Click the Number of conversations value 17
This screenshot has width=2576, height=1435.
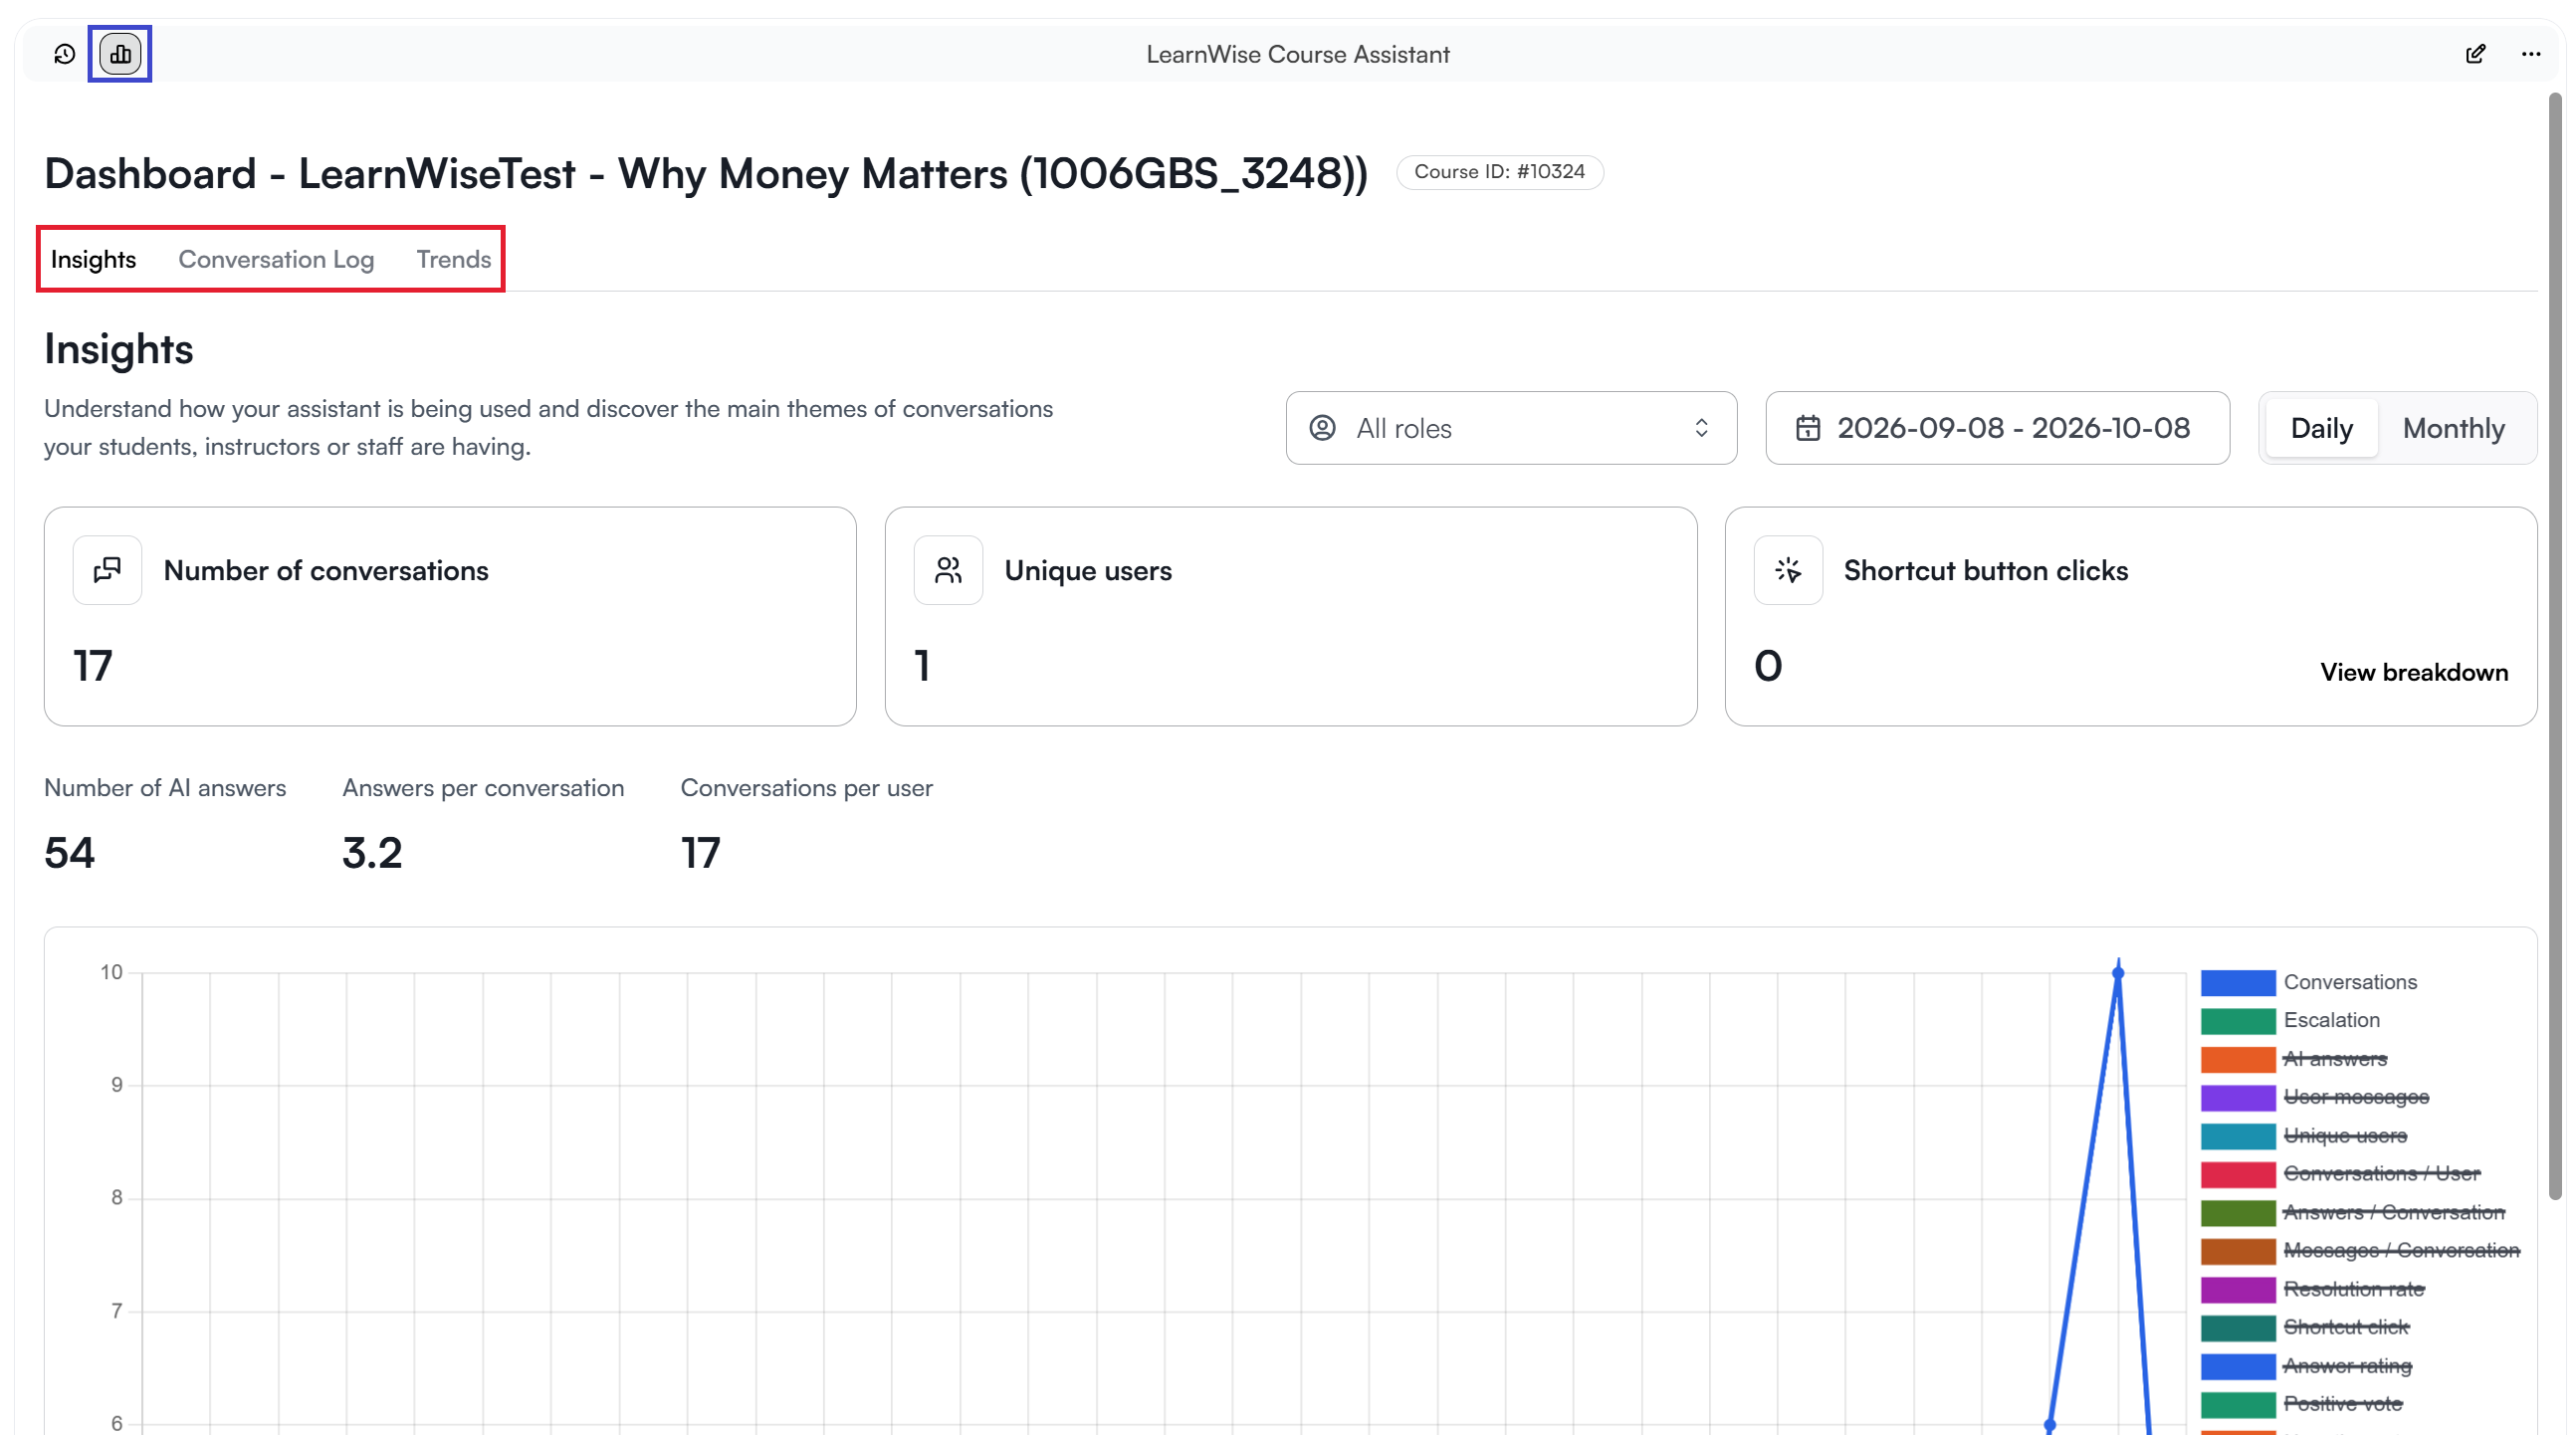[93, 666]
